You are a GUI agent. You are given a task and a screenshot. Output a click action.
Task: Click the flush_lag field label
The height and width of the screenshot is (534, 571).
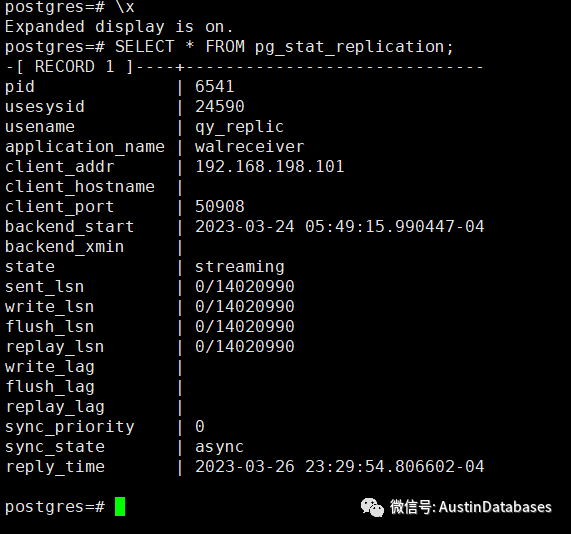pos(50,388)
